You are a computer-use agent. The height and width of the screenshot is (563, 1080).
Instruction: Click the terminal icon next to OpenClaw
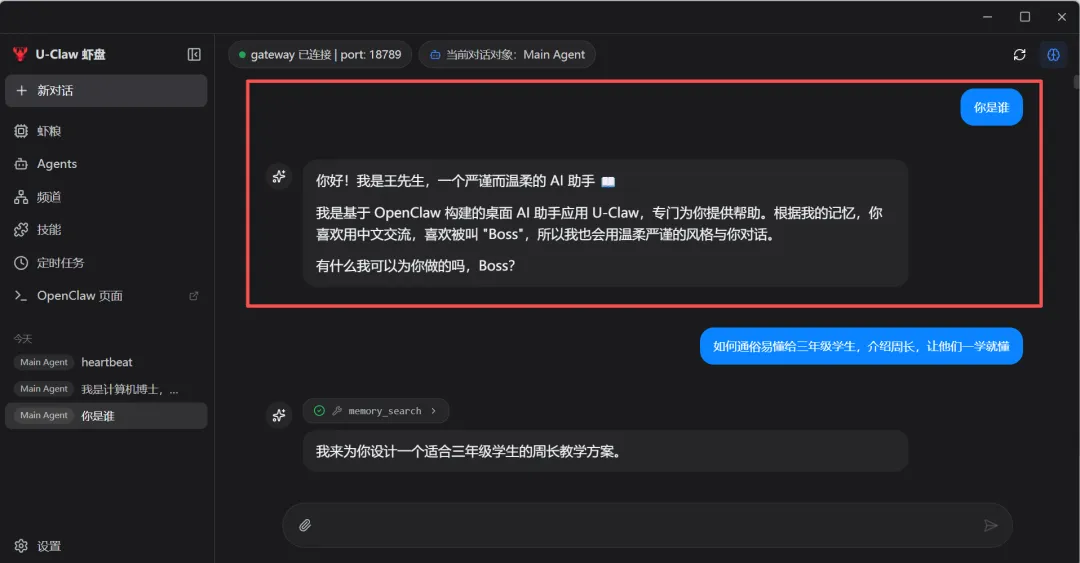21,296
